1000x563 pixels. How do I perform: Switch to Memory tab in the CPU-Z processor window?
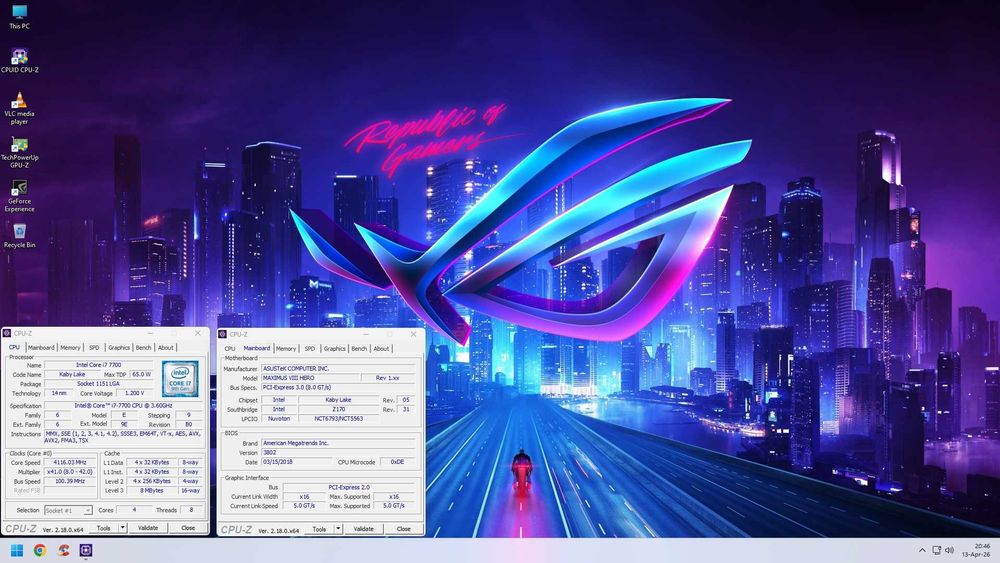coord(70,347)
